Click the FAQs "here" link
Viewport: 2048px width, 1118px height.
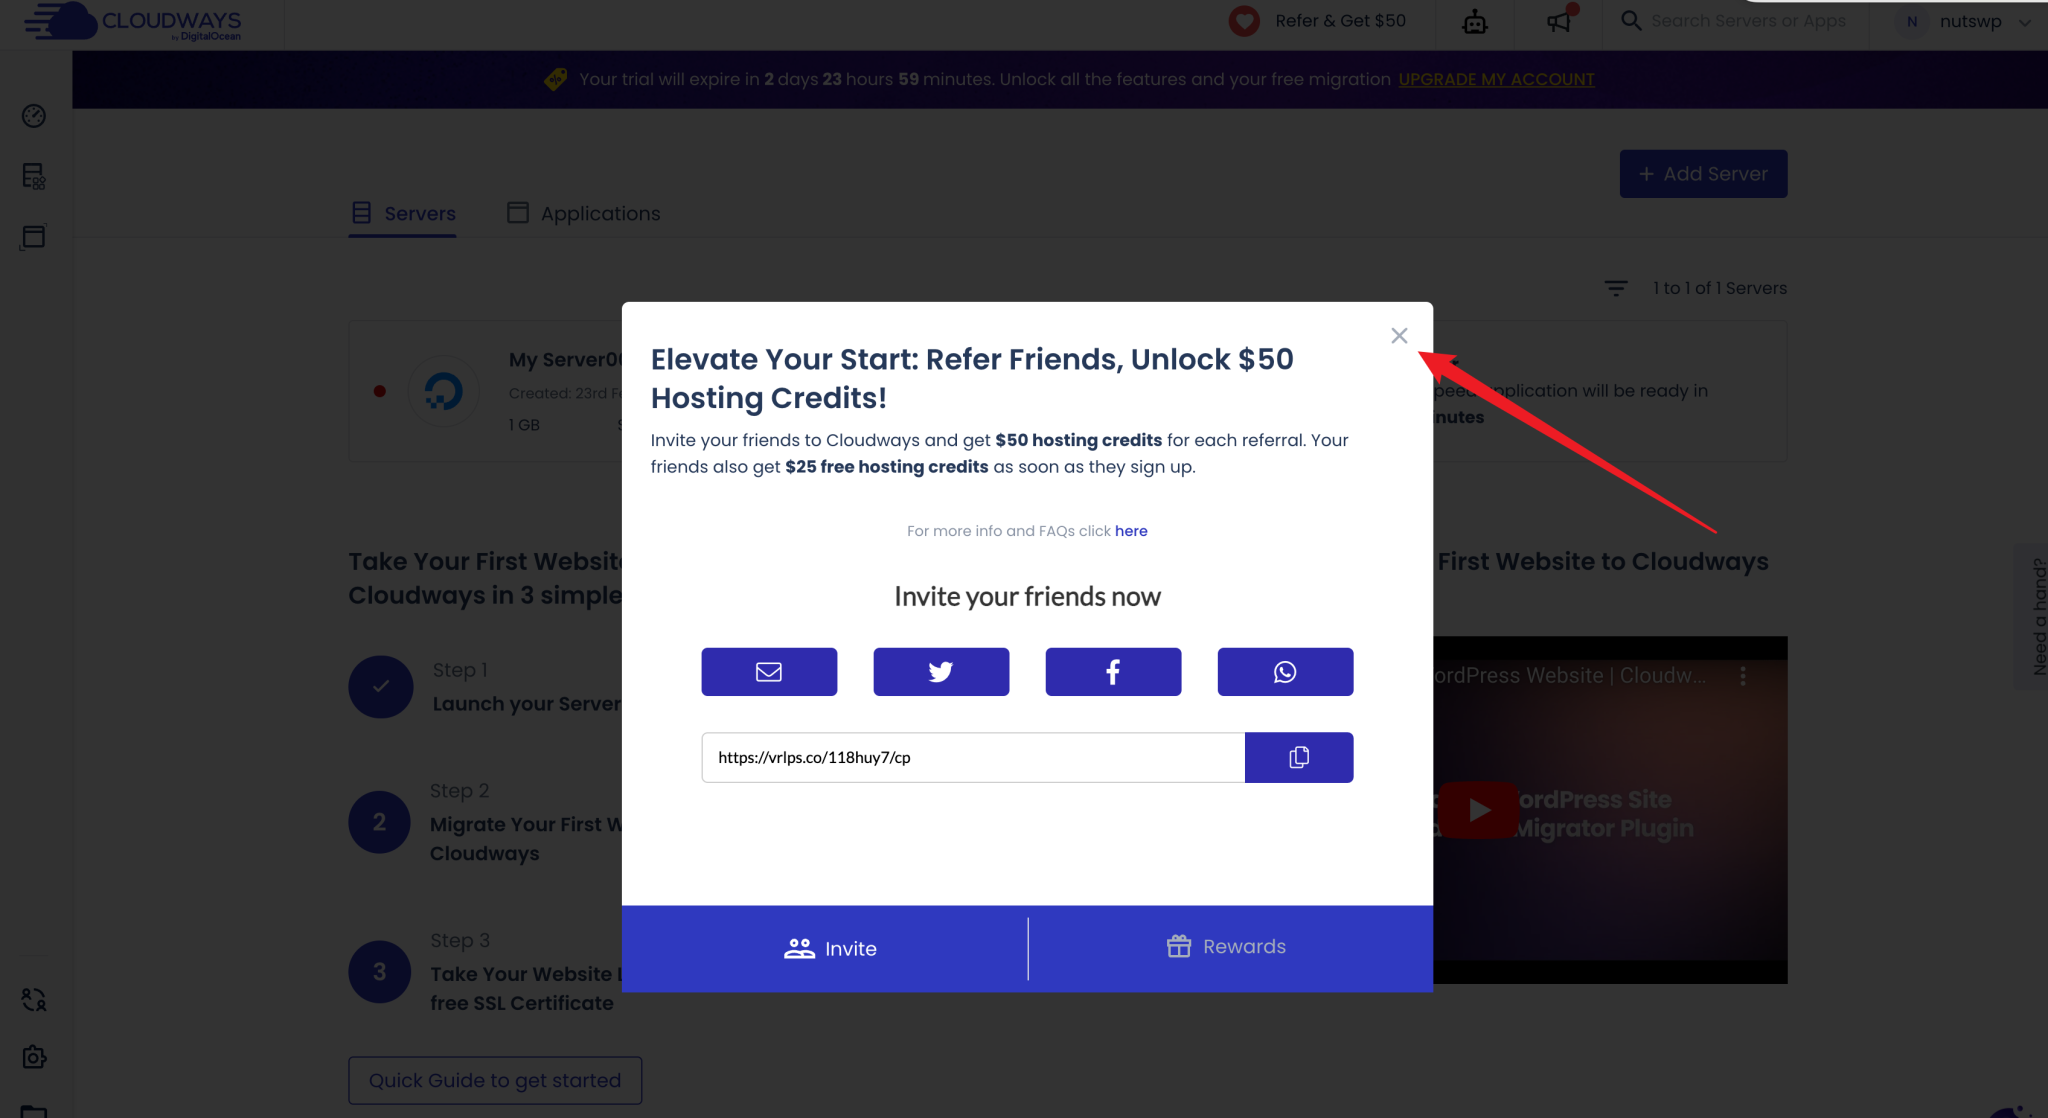tap(1131, 531)
